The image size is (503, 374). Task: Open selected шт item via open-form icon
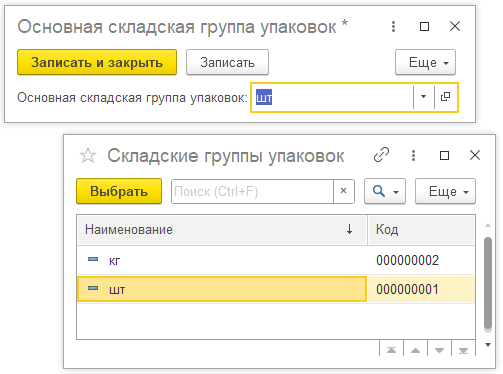click(x=446, y=97)
